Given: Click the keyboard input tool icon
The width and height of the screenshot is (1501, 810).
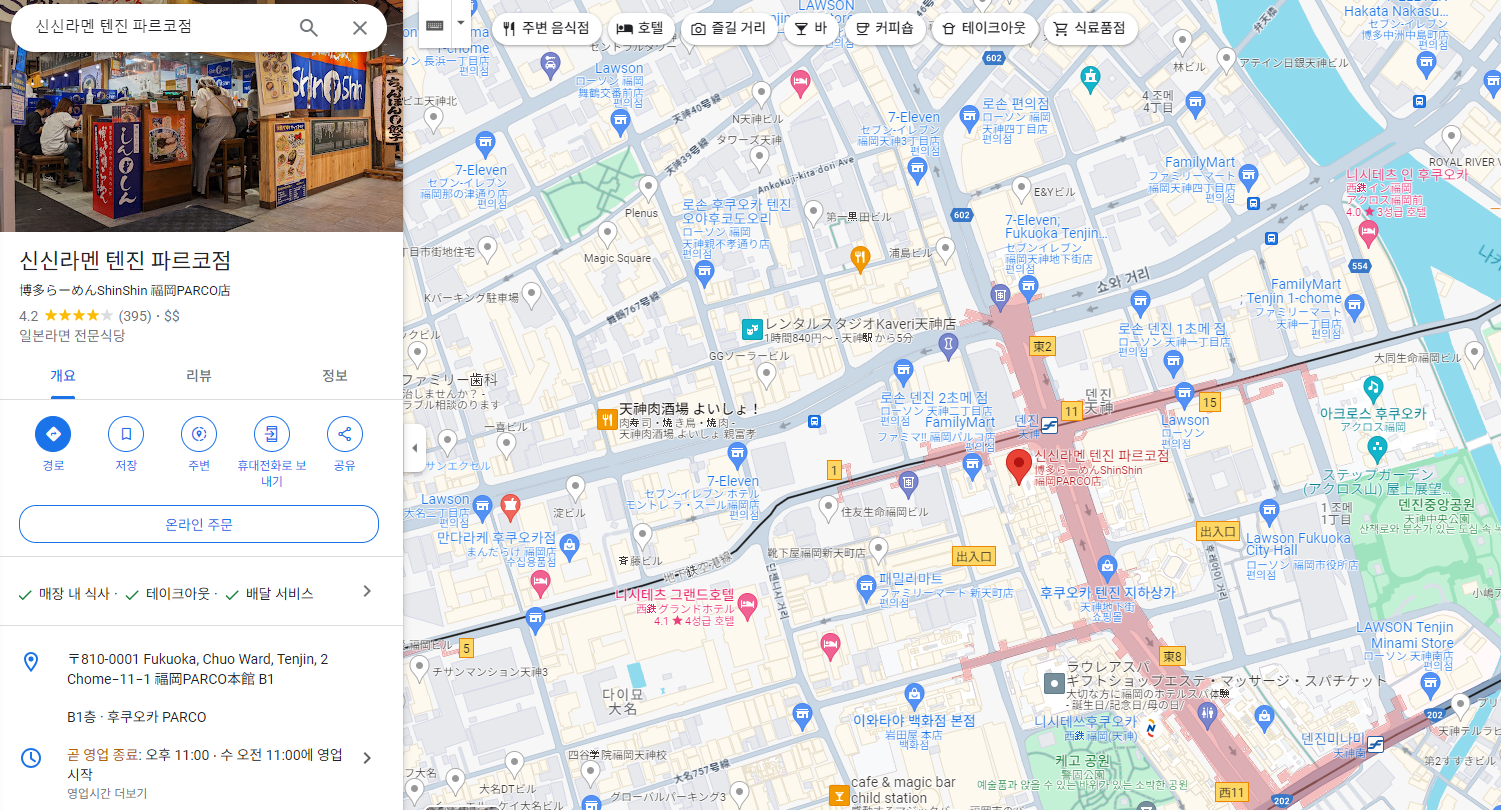Looking at the screenshot, I should click(x=434, y=25).
